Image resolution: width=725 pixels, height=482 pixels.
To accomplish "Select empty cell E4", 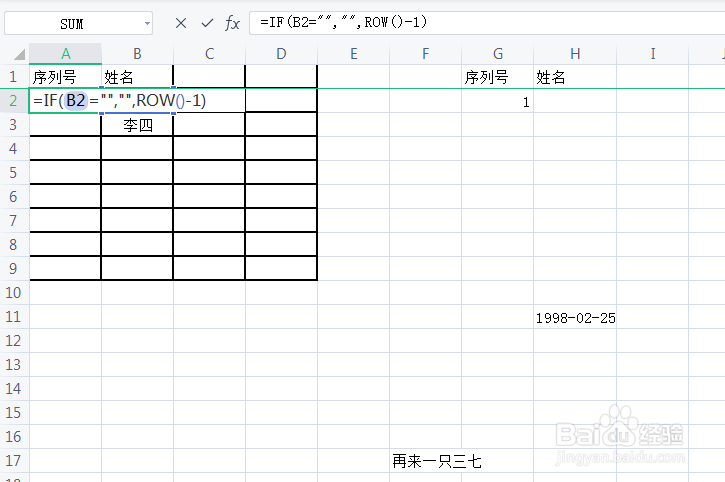I will [x=354, y=148].
